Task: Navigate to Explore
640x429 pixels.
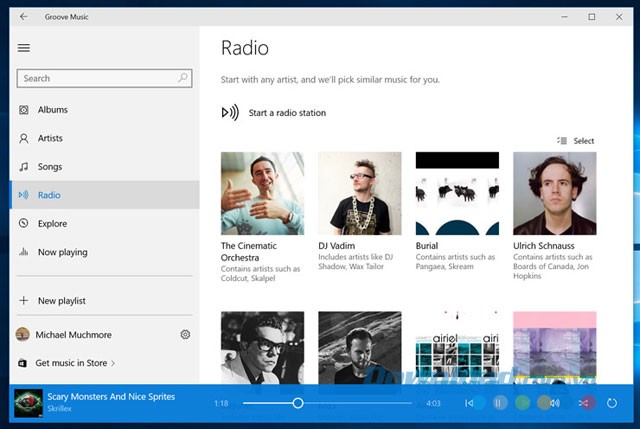Action: tap(52, 224)
